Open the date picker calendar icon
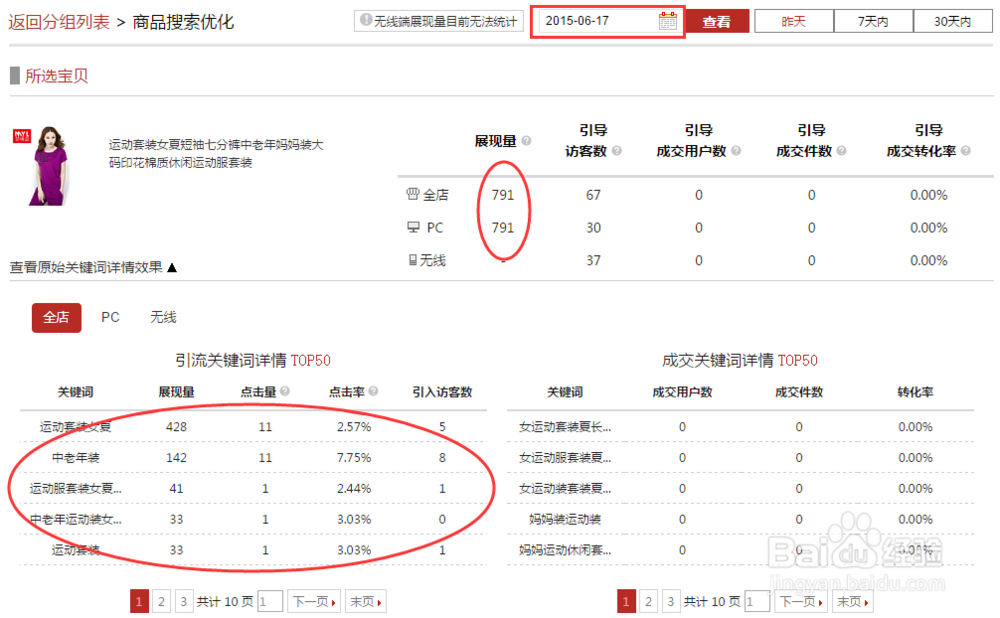This screenshot has width=1000, height=618. point(668,20)
